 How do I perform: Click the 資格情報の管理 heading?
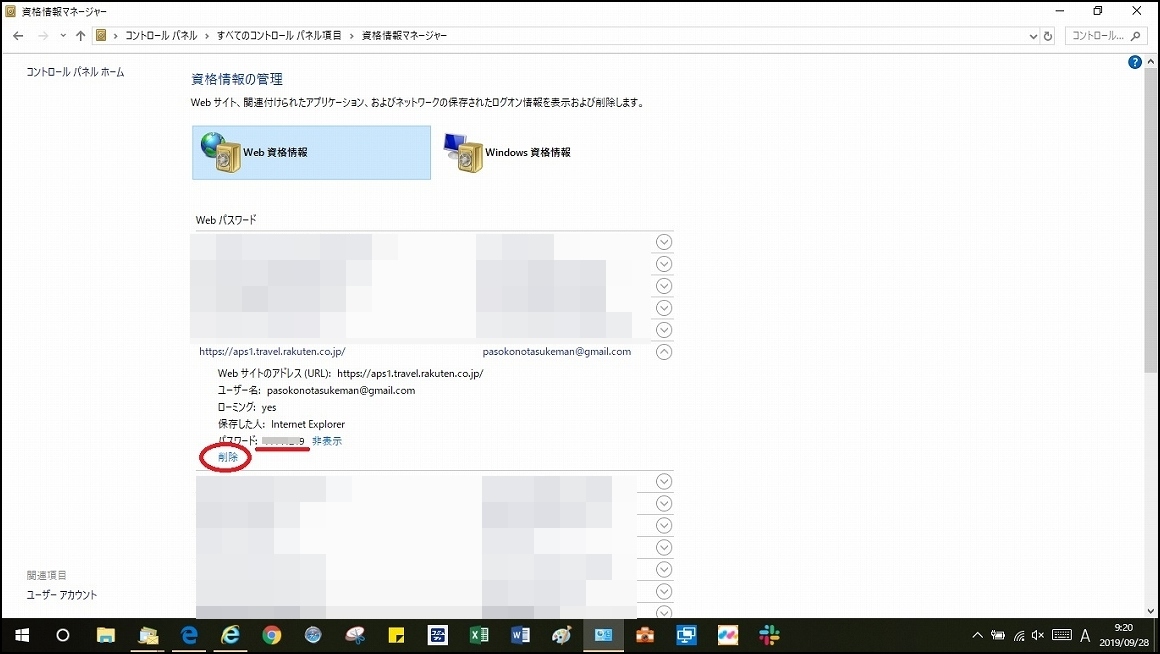237,79
